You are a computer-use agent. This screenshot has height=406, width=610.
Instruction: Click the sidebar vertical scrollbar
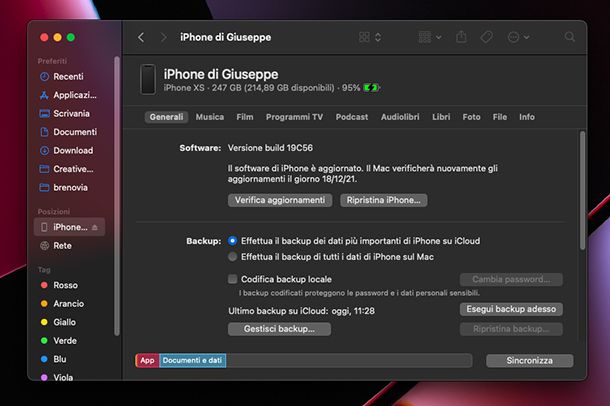coord(117,196)
